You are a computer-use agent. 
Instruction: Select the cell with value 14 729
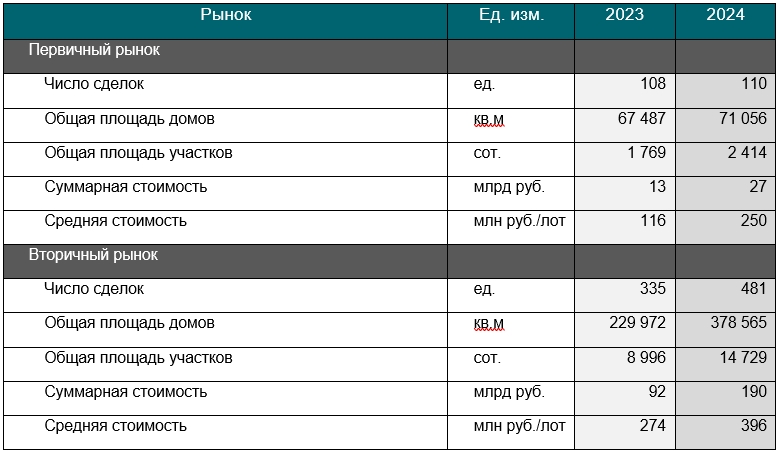click(725, 364)
